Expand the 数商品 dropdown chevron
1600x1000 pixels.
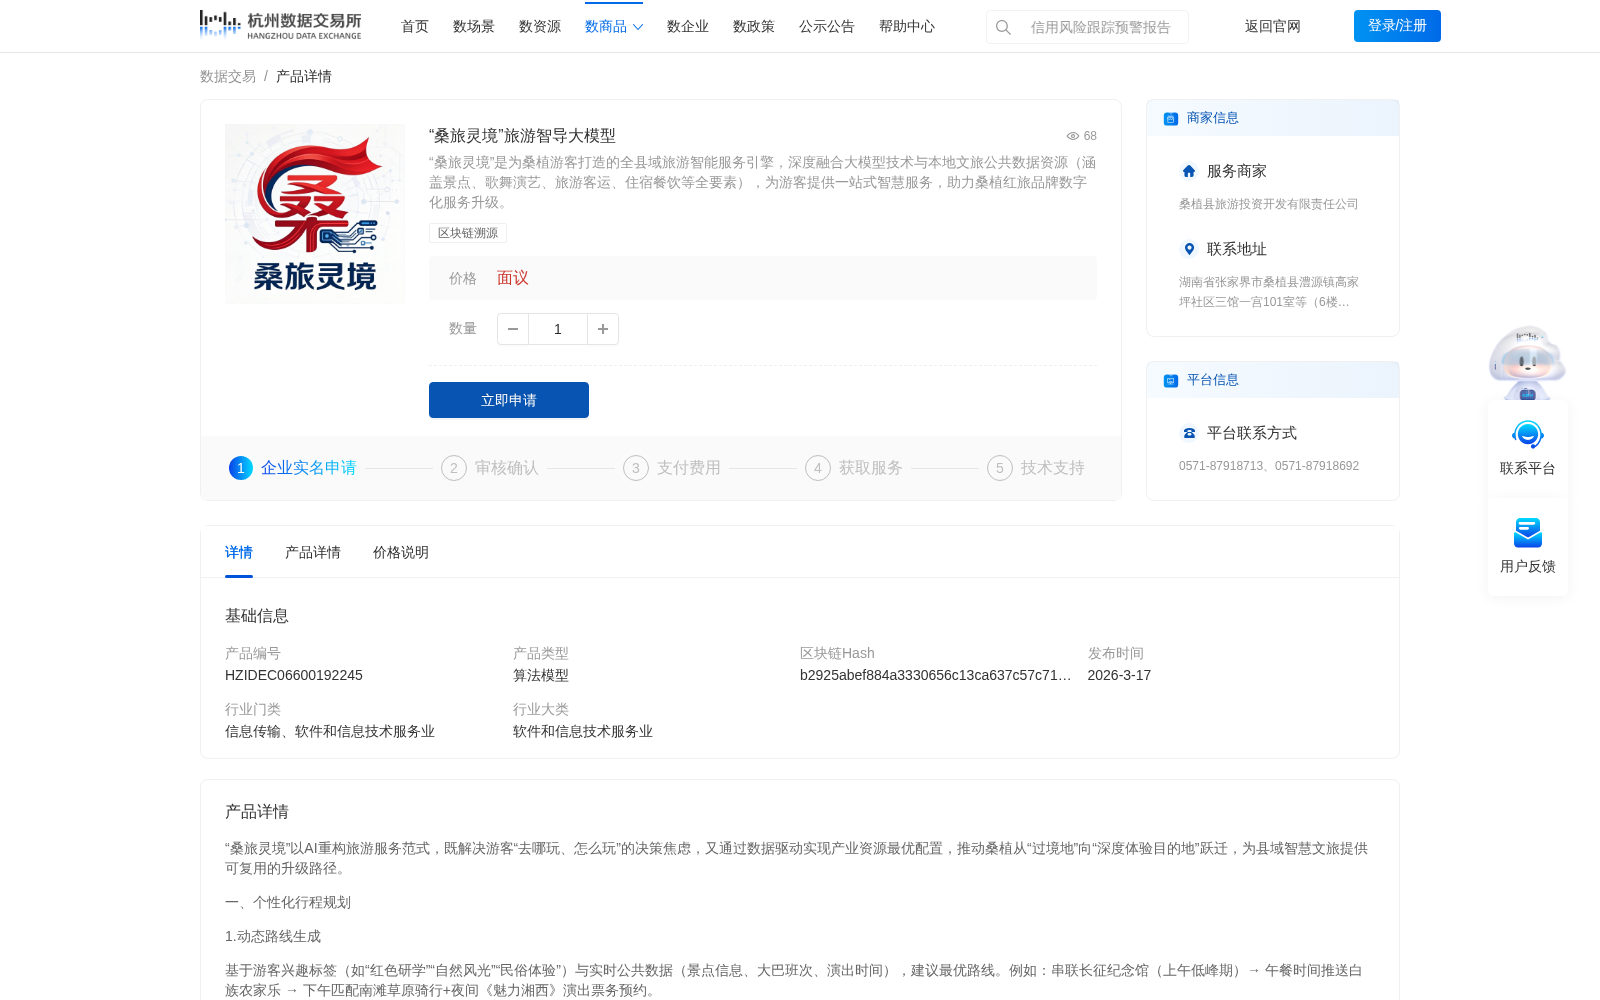(638, 27)
